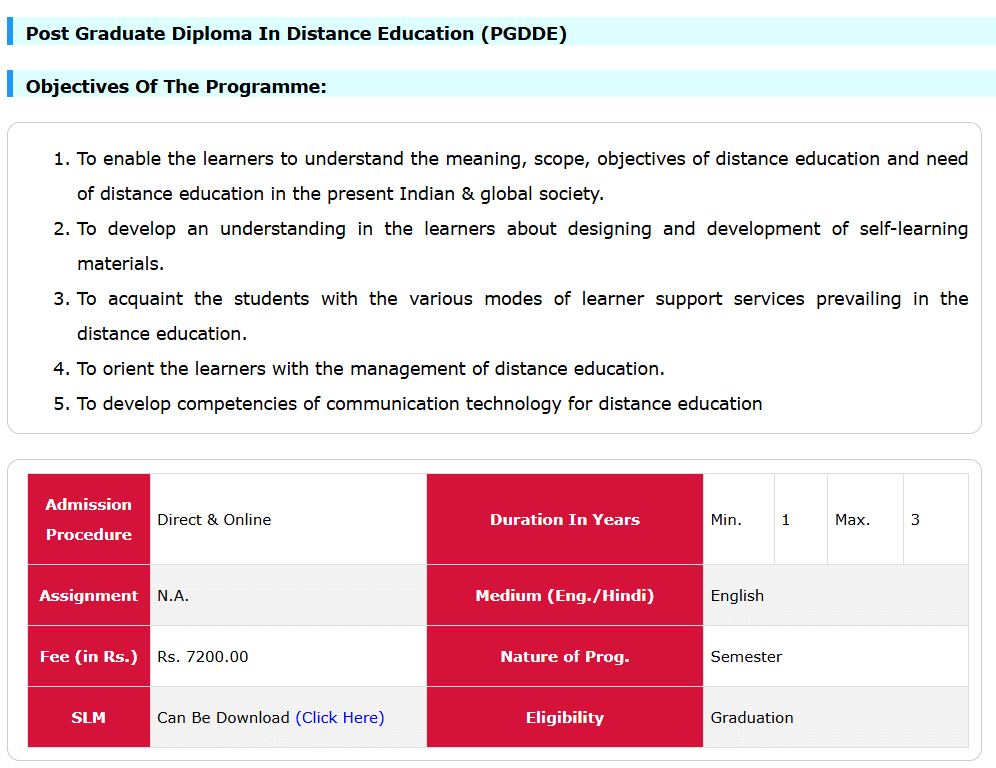Click the 'Nature of Prog.' header cell

click(565, 656)
